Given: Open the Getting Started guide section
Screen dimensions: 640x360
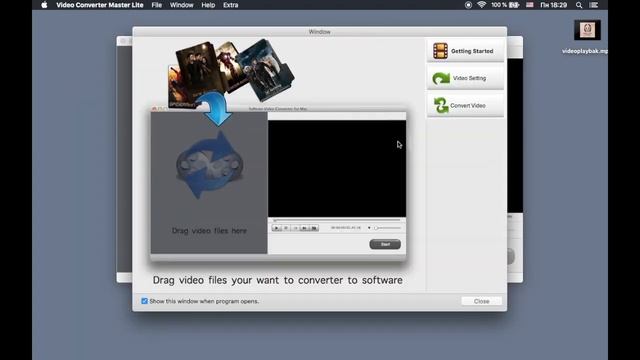Looking at the screenshot, I should [x=465, y=51].
